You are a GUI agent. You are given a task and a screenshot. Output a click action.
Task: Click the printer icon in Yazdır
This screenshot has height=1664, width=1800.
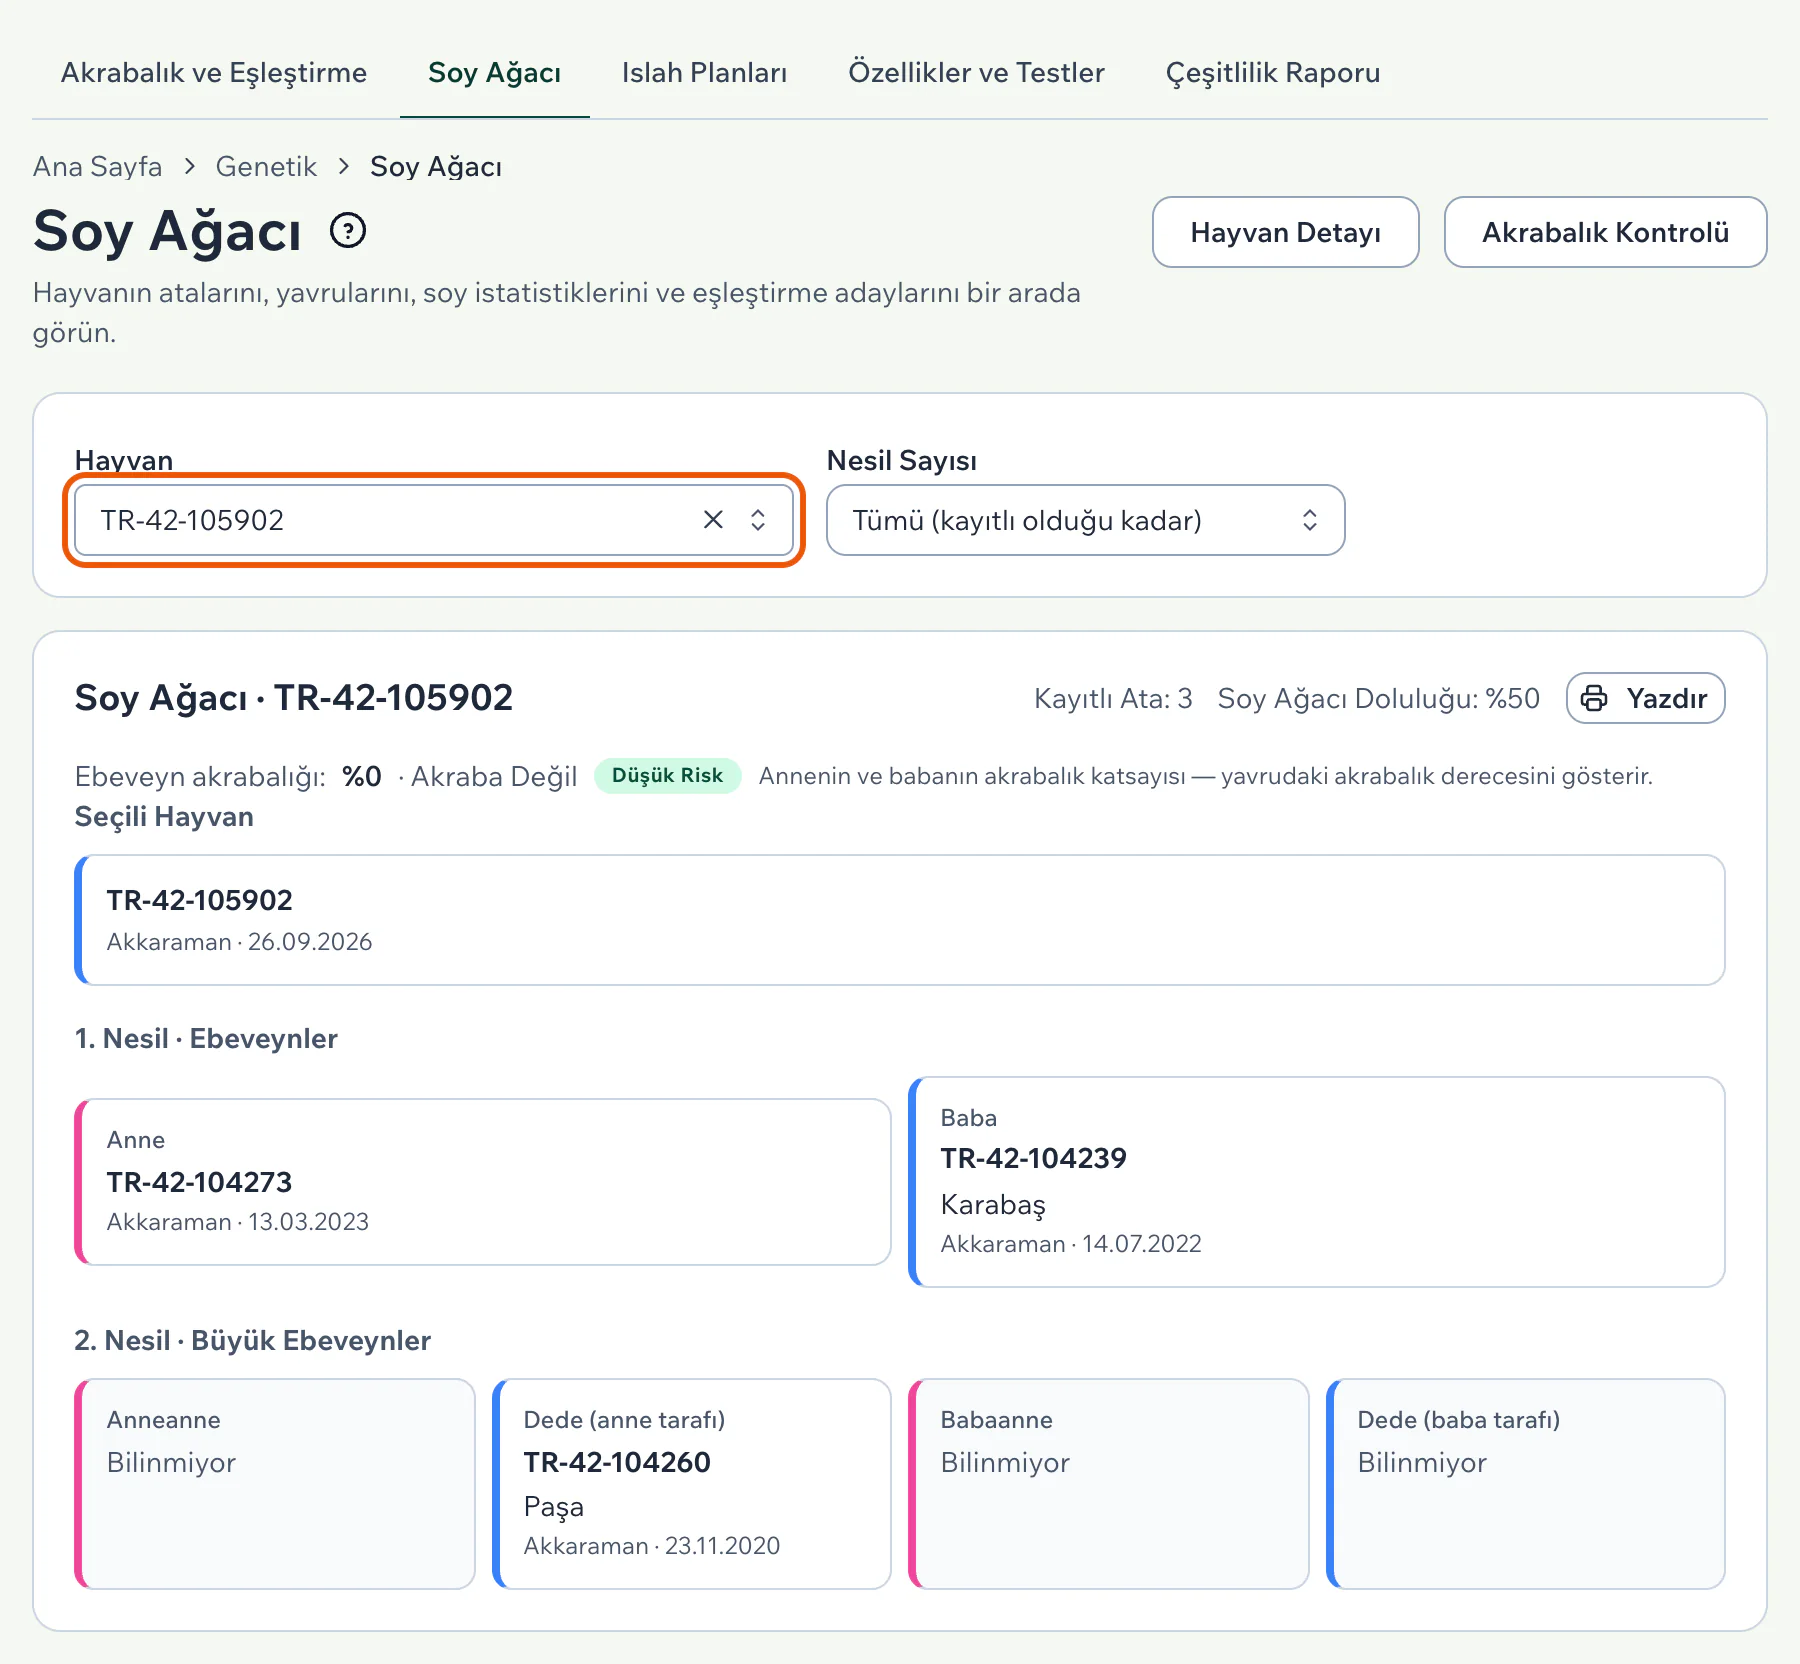(x=1594, y=698)
